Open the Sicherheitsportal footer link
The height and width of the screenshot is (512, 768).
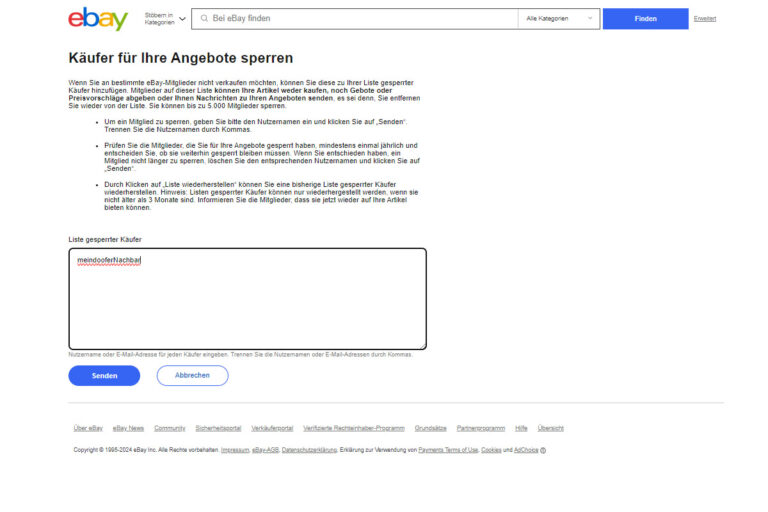(x=218, y=428)
